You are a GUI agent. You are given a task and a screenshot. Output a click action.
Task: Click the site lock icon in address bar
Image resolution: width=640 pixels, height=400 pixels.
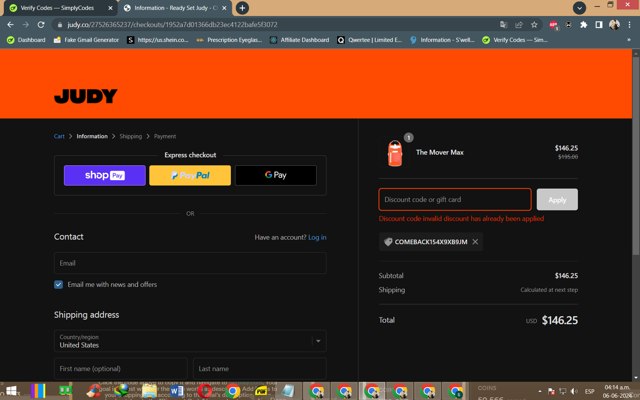[x=60, y=25]
